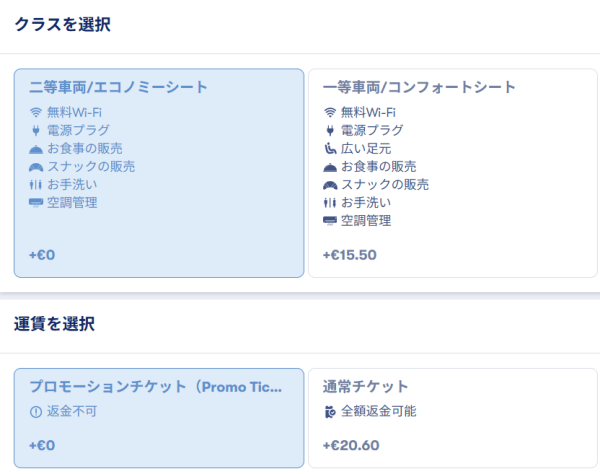Click power plug icon in Economy card

point(36,130)
